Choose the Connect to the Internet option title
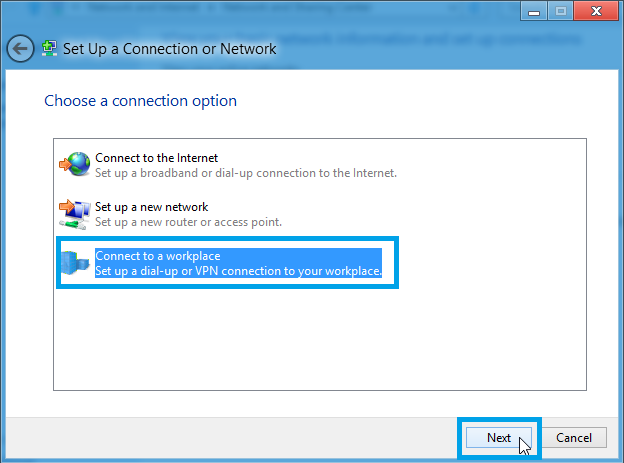Screen dimensions: 624x463 coord(156,158)
